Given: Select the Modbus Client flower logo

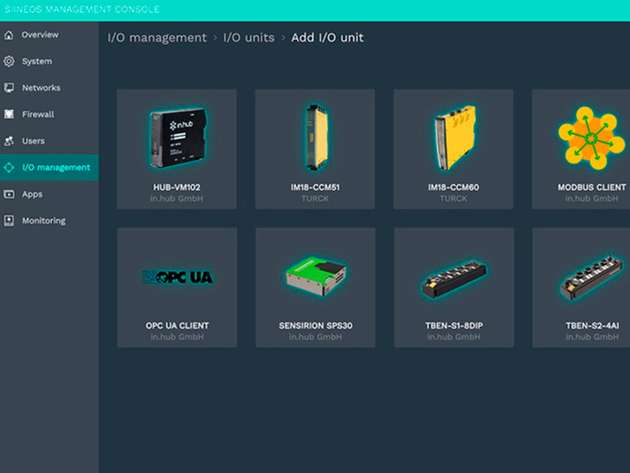Looking at the screenshot, I should 591,138.
